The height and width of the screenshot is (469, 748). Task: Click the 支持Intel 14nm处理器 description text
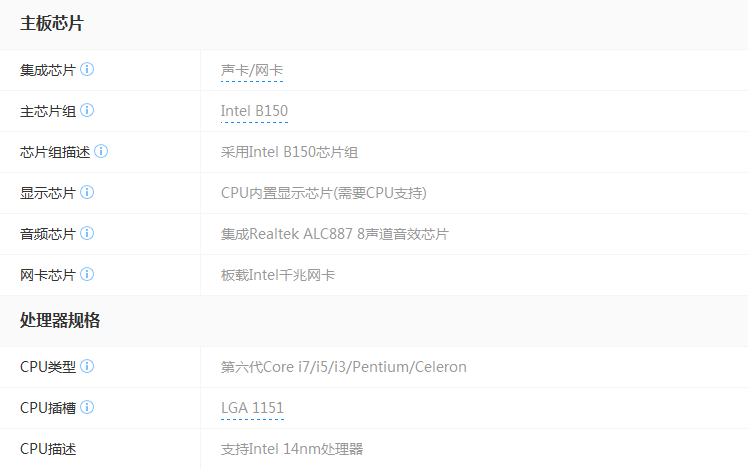click(x=291, y=449)
